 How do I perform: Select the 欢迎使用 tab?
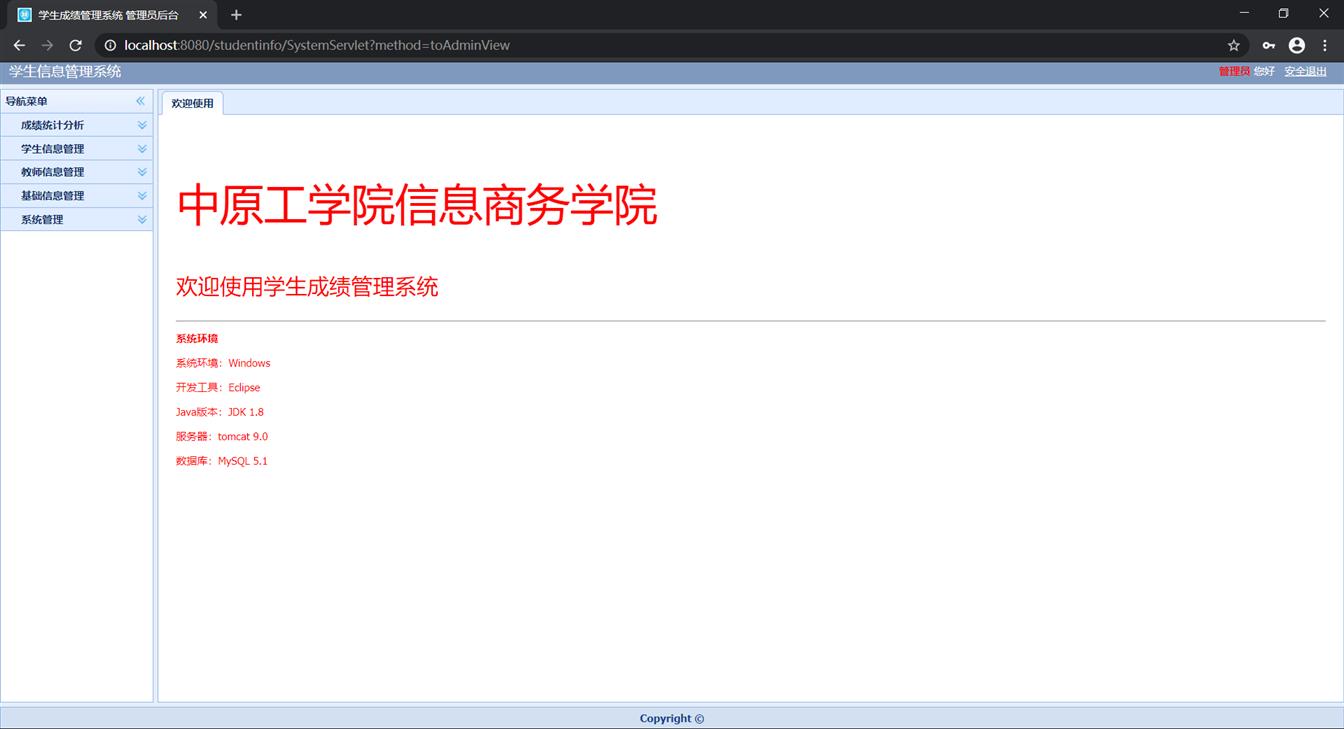click(192, 103)
